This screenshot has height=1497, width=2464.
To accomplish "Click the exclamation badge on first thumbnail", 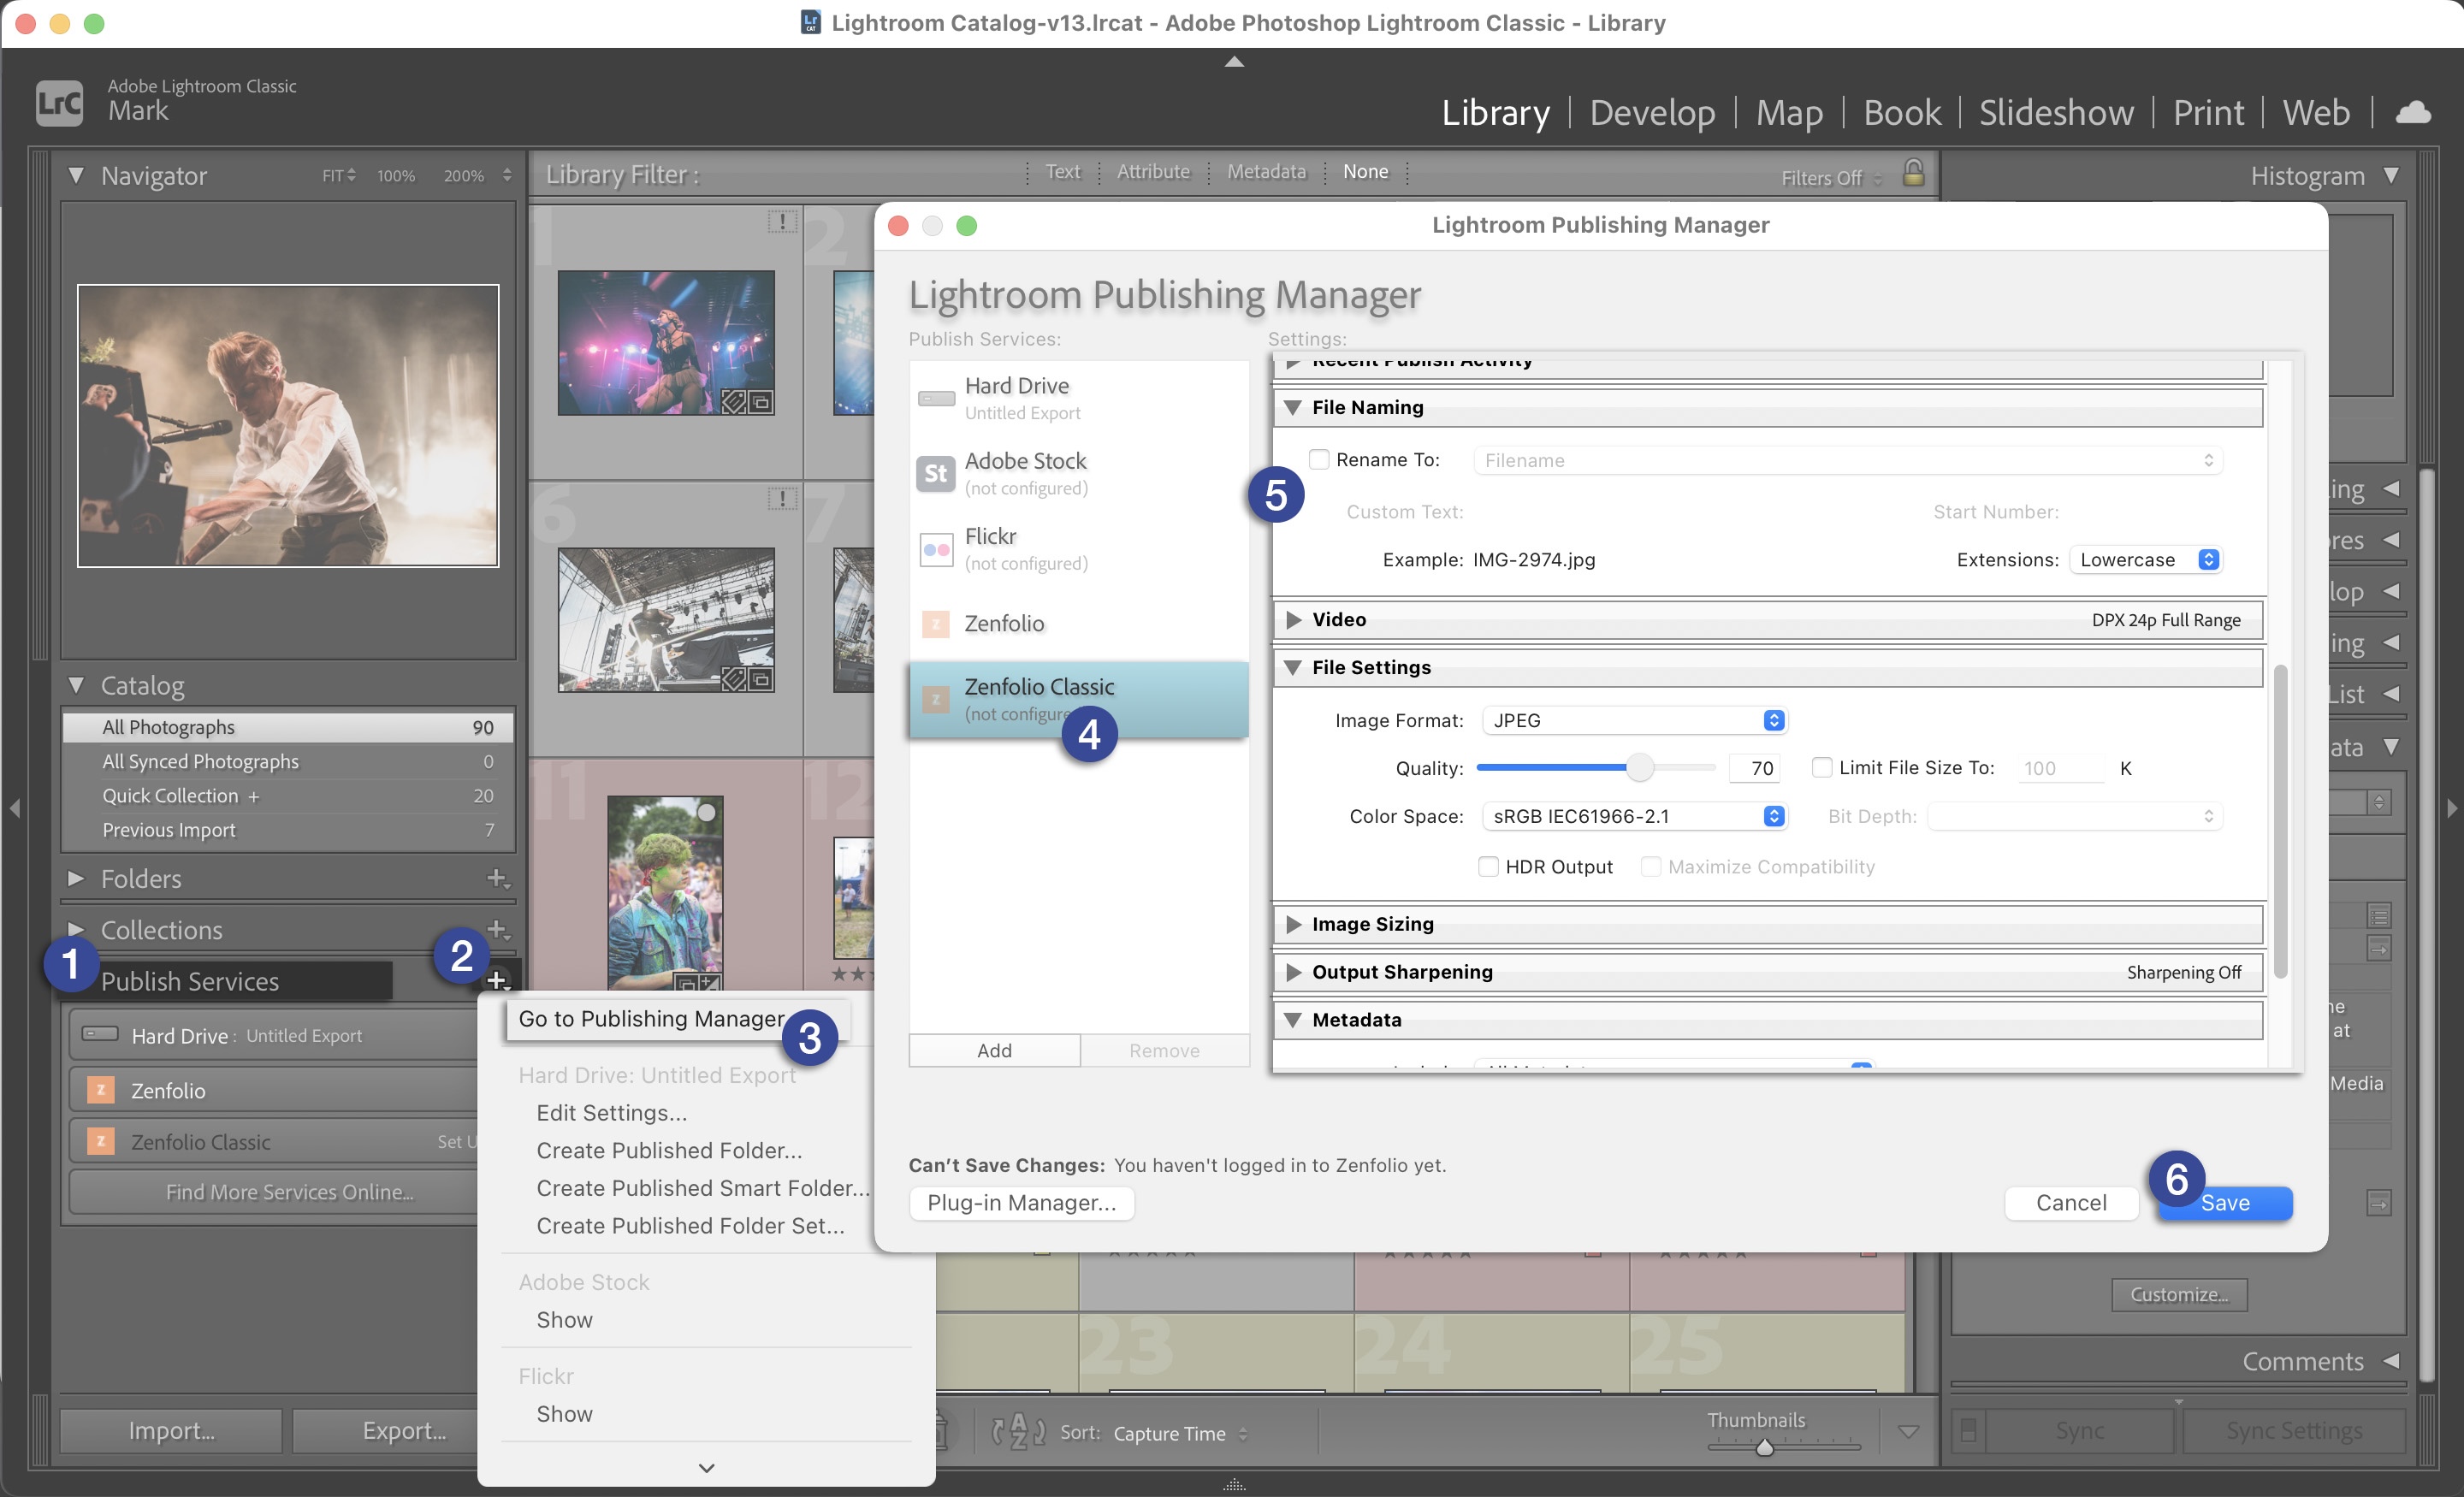I will (782, 221).
